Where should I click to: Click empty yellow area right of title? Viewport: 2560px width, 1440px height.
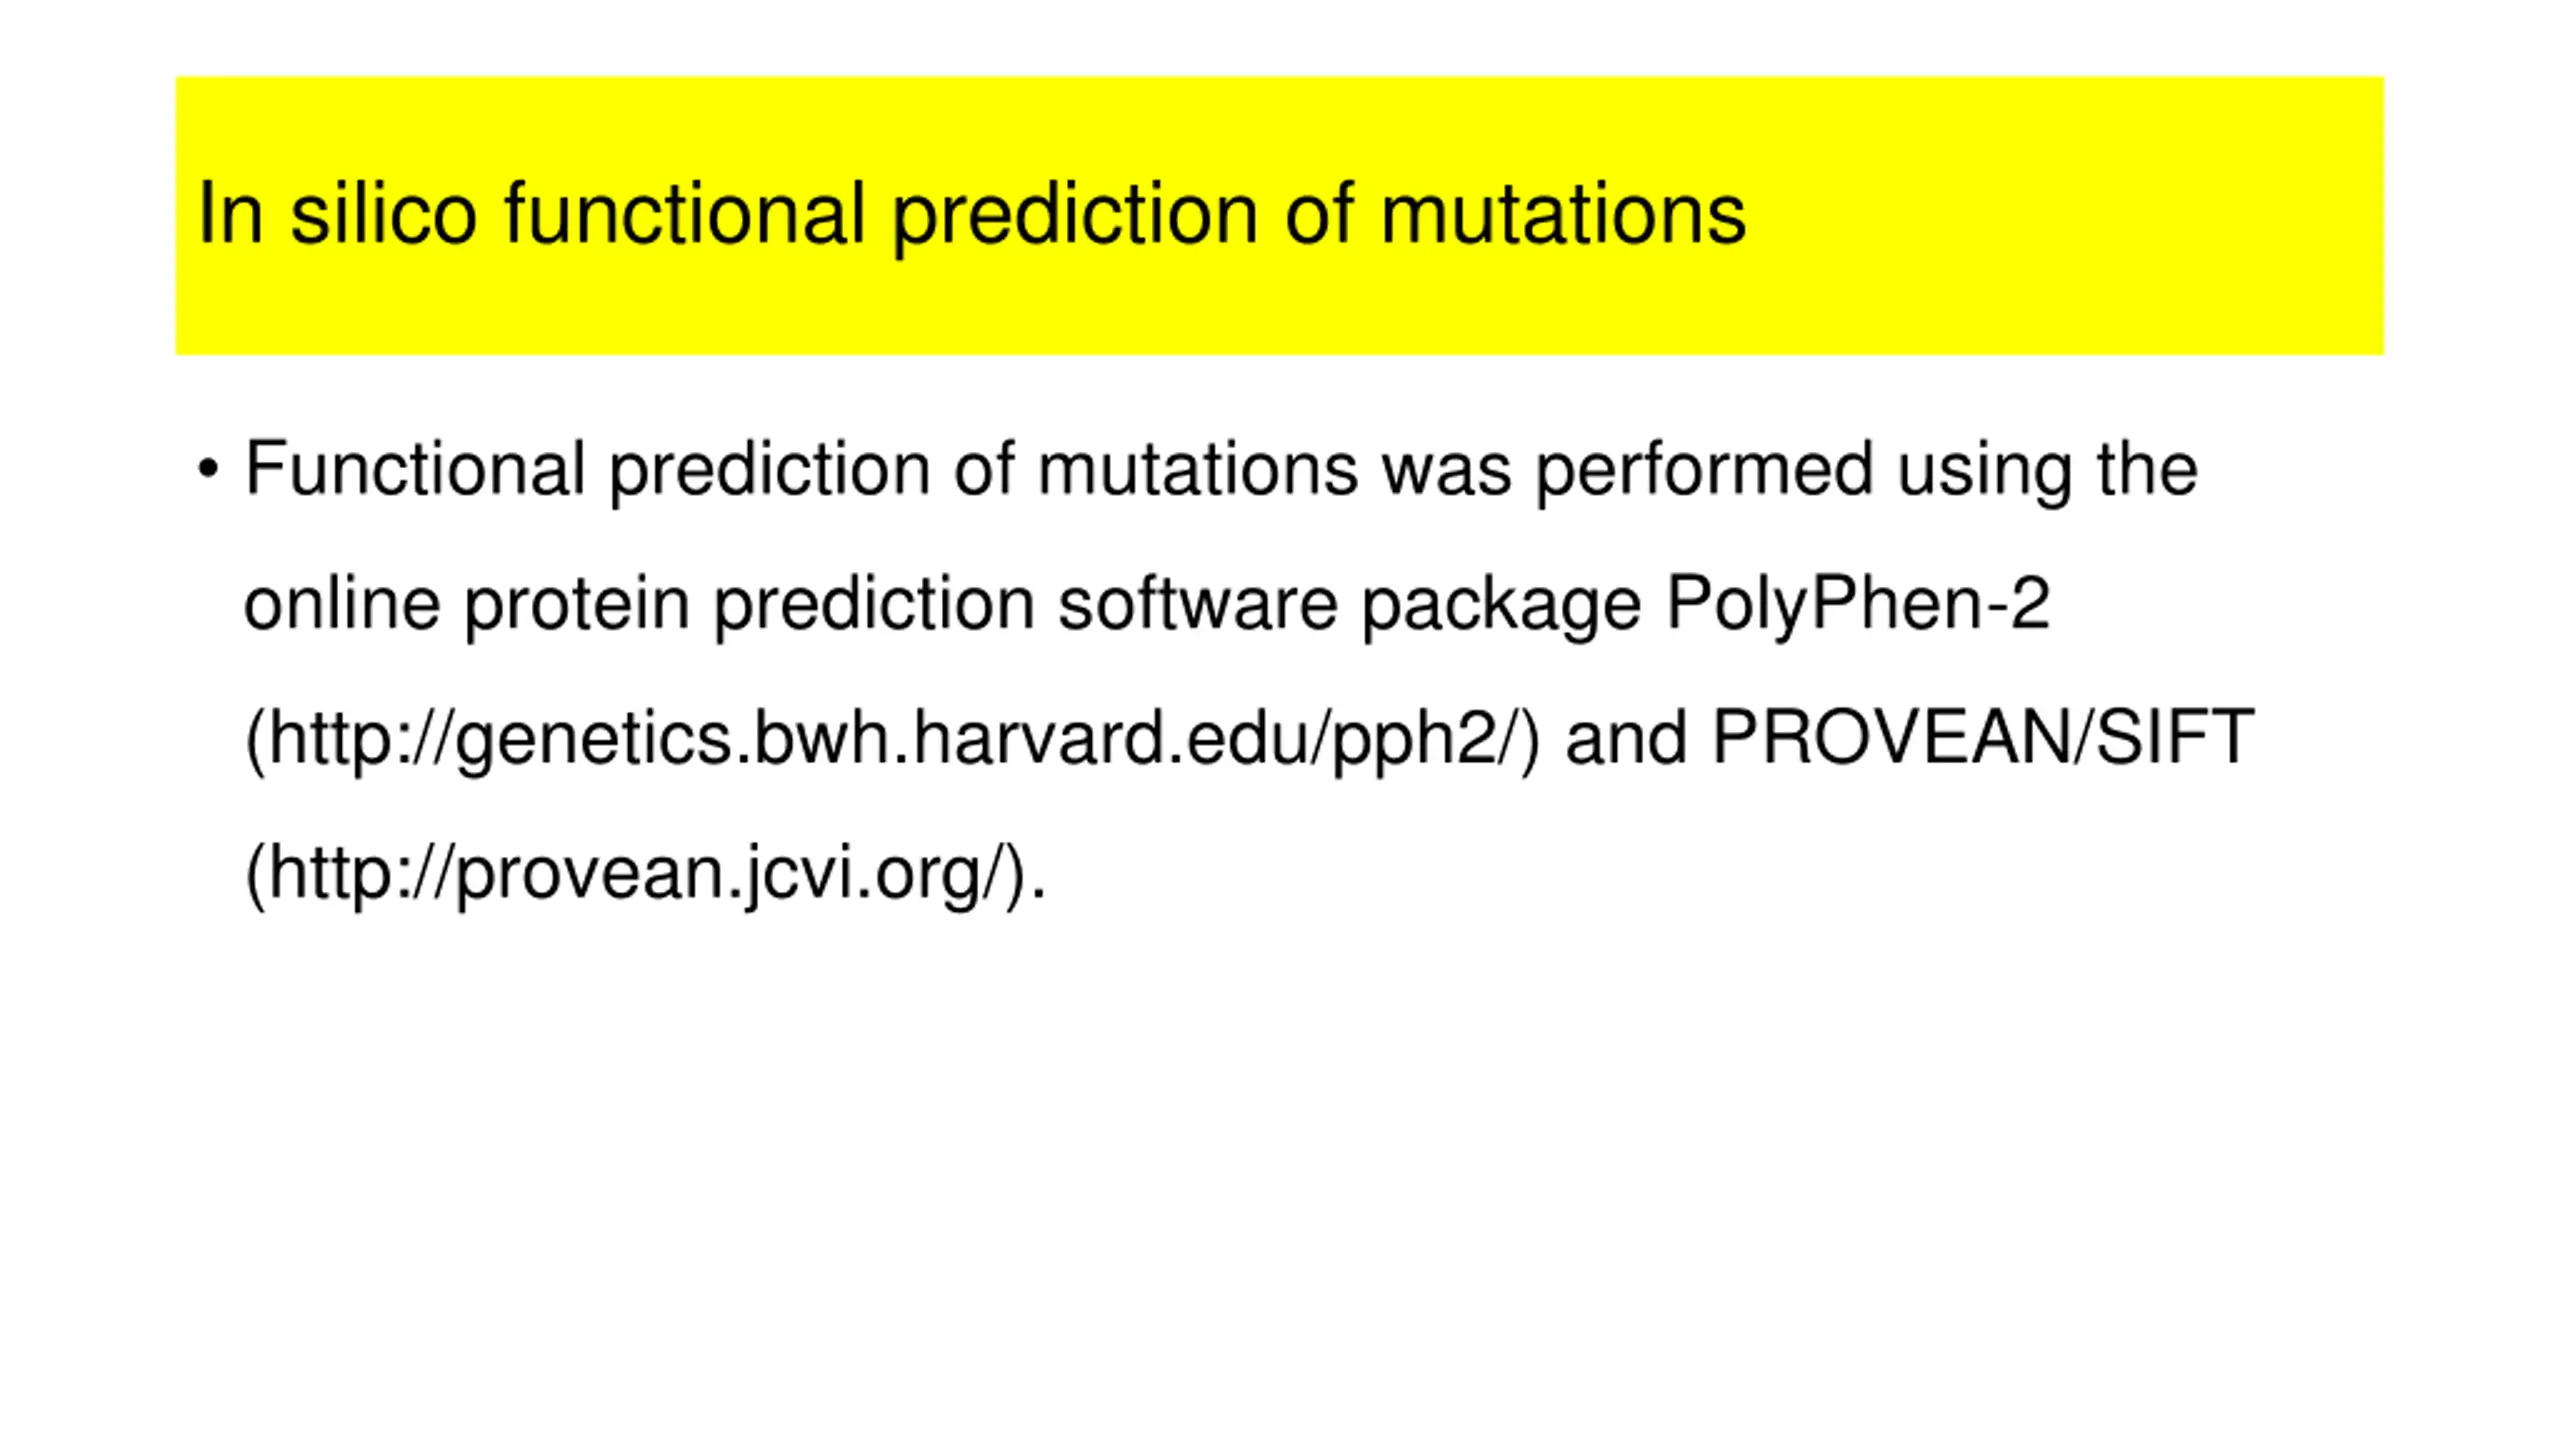pyautogui.click(x=2070, y=215)
